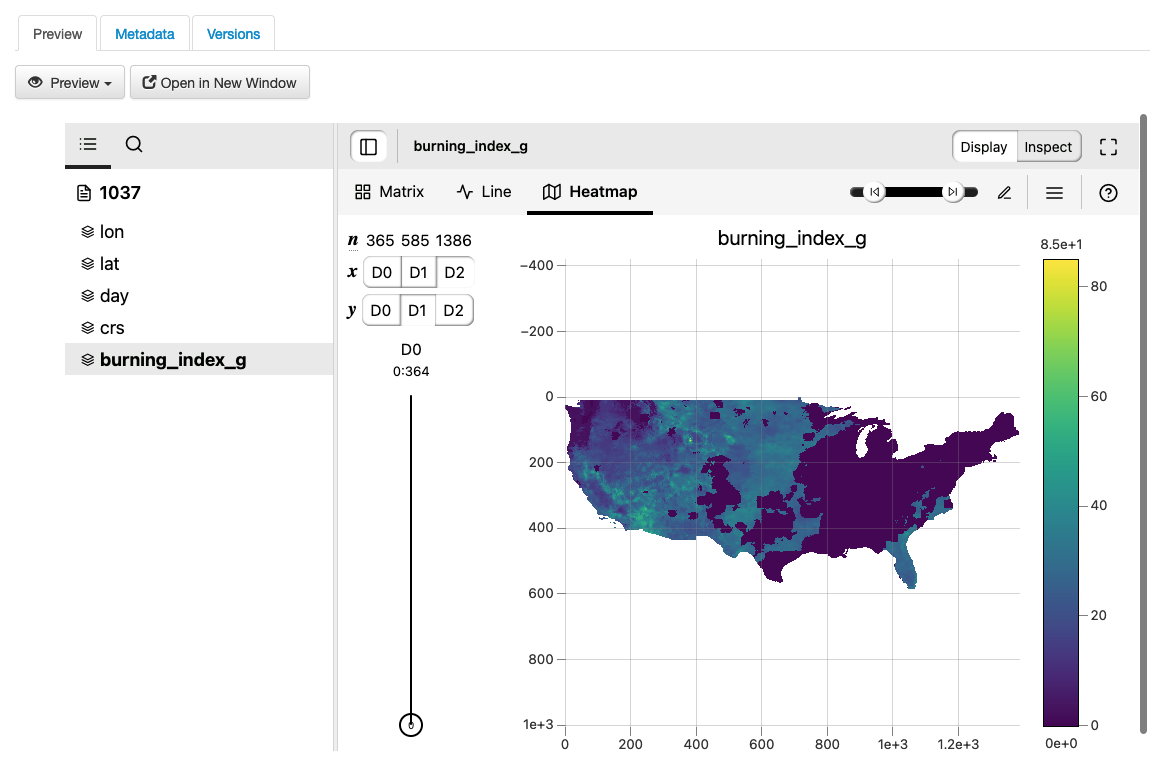Open the Preview dropdown button
The image size is (1167, 762).
coord(70,83)
